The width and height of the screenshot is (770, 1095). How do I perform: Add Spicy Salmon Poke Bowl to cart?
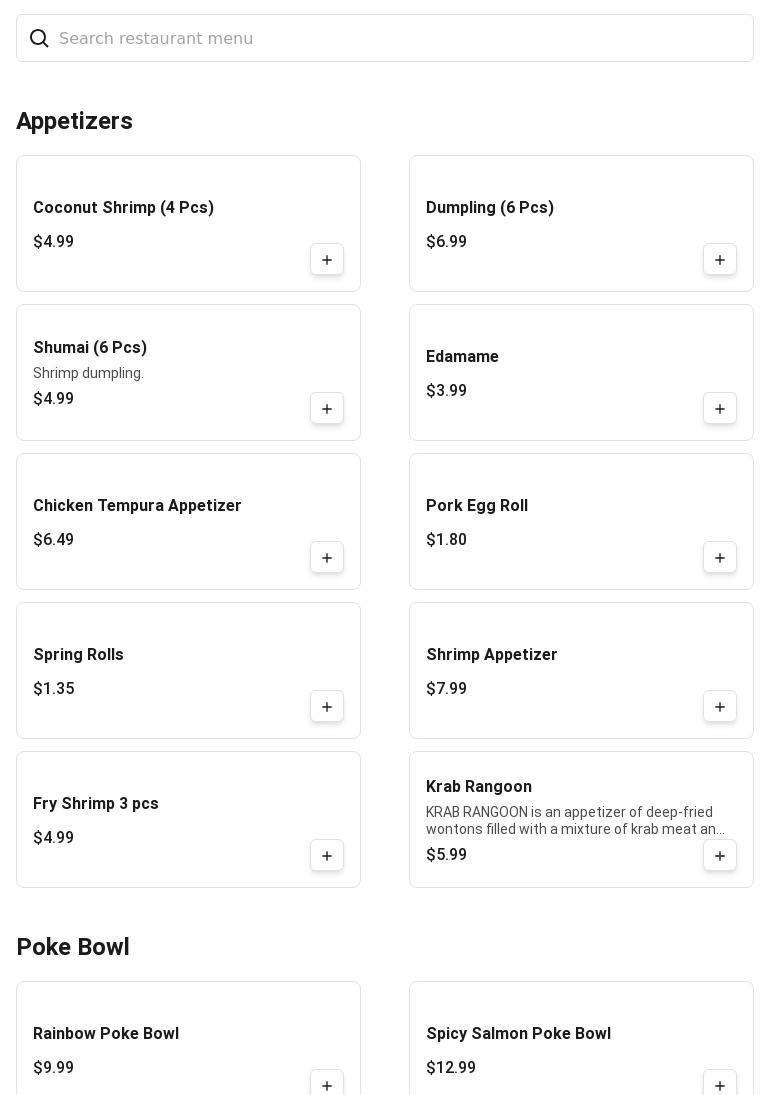tap(720, 1084)
